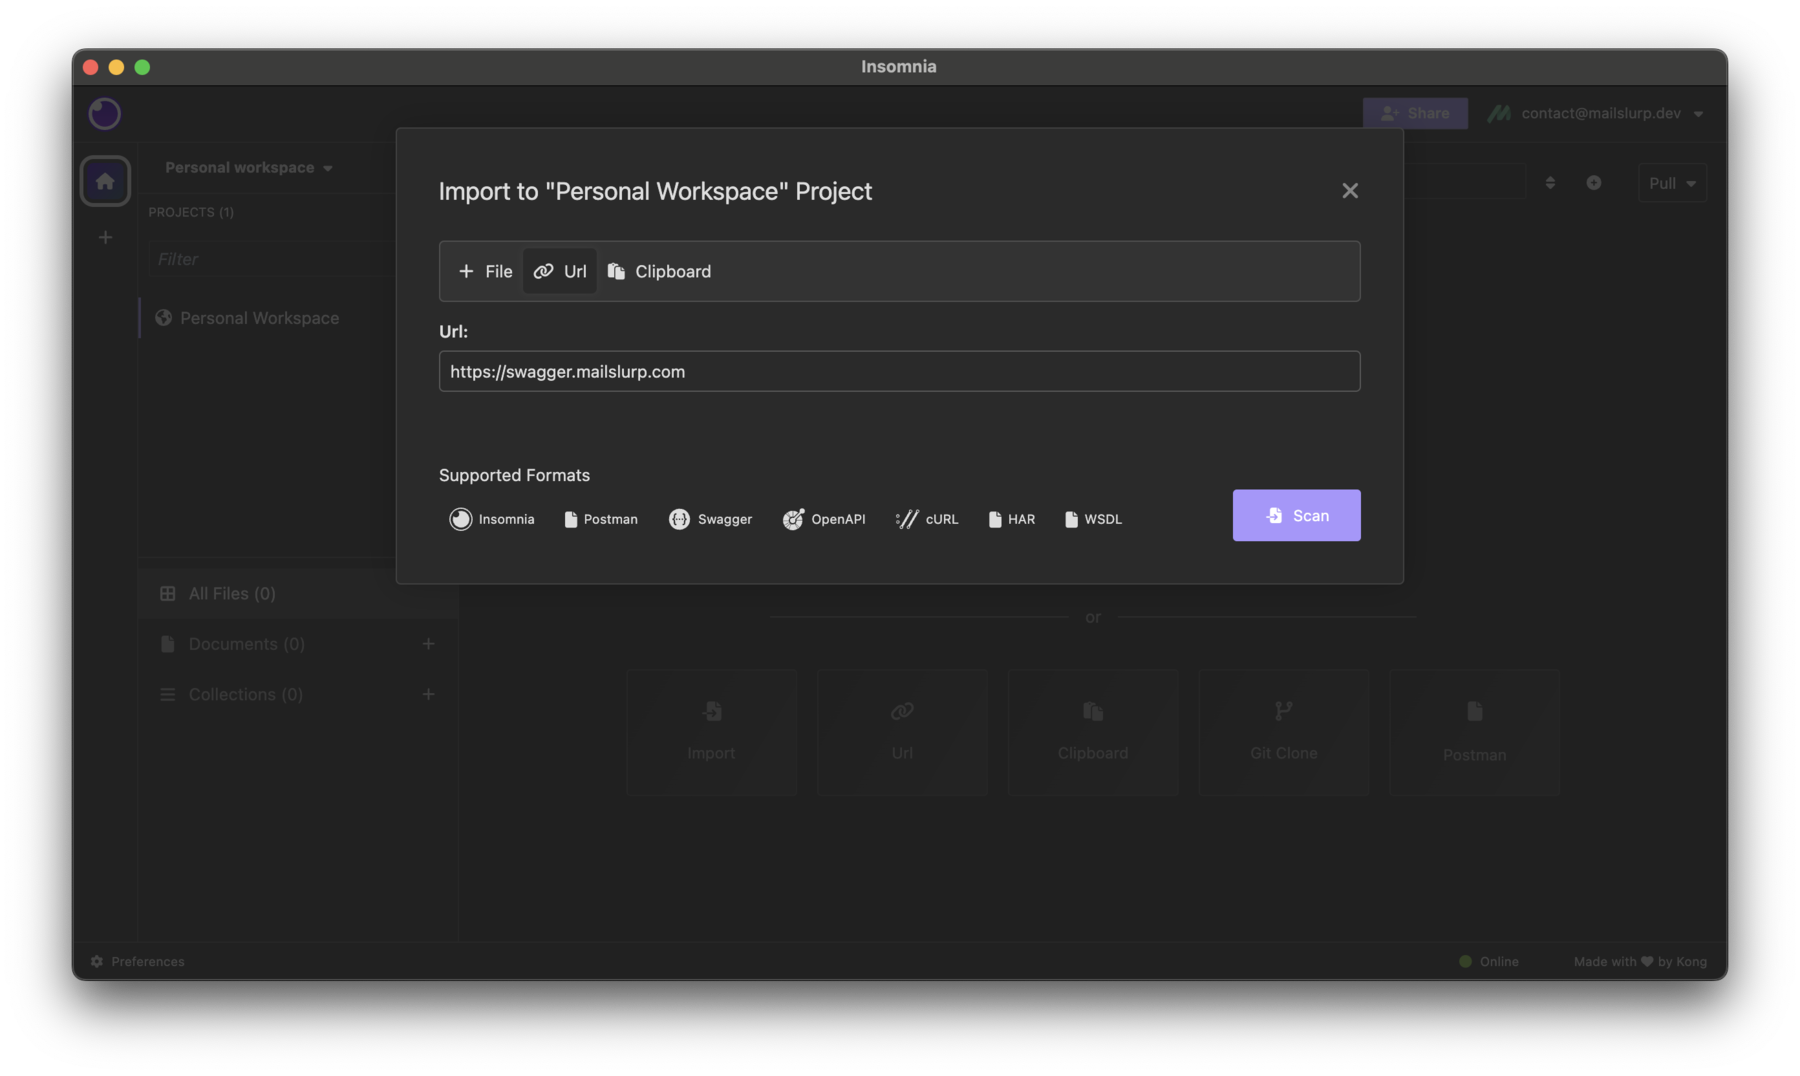This screenshot has height=1076, width=1800.
Task: Click the OpenAPI format icon
Action: 793,519
